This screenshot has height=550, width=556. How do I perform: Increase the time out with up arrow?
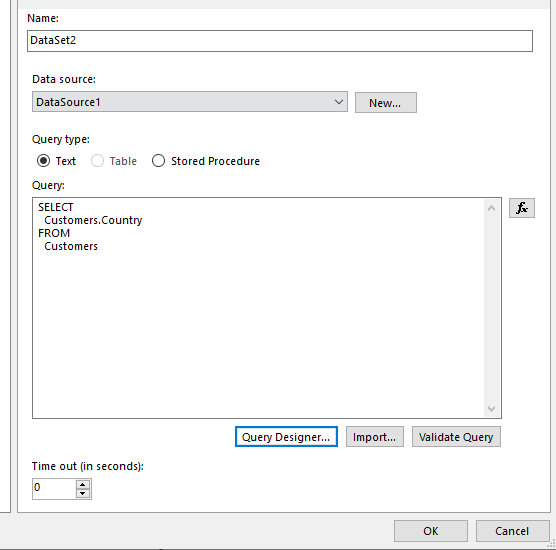click(x=83, y=484)
